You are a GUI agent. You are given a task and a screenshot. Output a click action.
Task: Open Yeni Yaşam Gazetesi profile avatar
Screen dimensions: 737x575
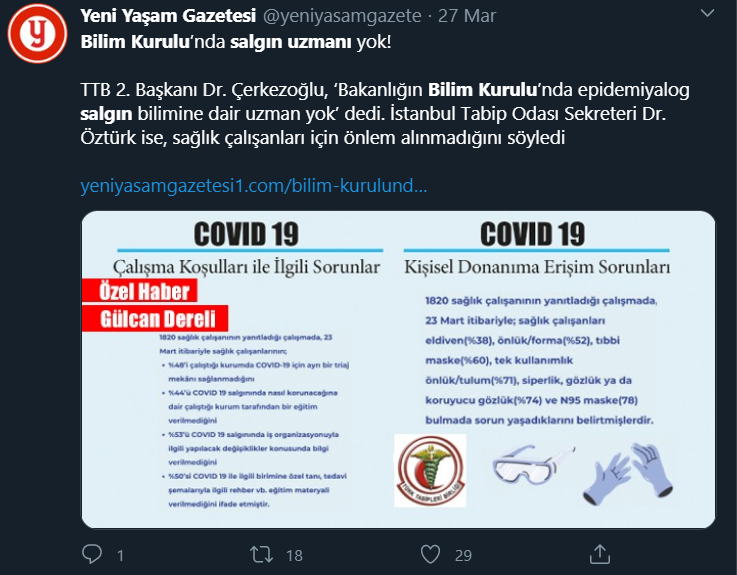(x=38, y=33)
